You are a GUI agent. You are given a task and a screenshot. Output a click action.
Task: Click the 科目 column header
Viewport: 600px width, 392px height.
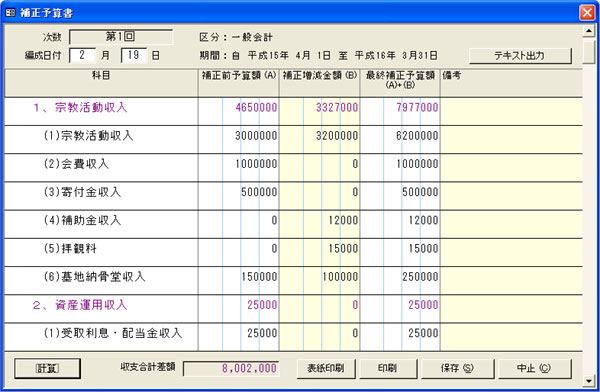pyautogui.click(x=101, y=83)
